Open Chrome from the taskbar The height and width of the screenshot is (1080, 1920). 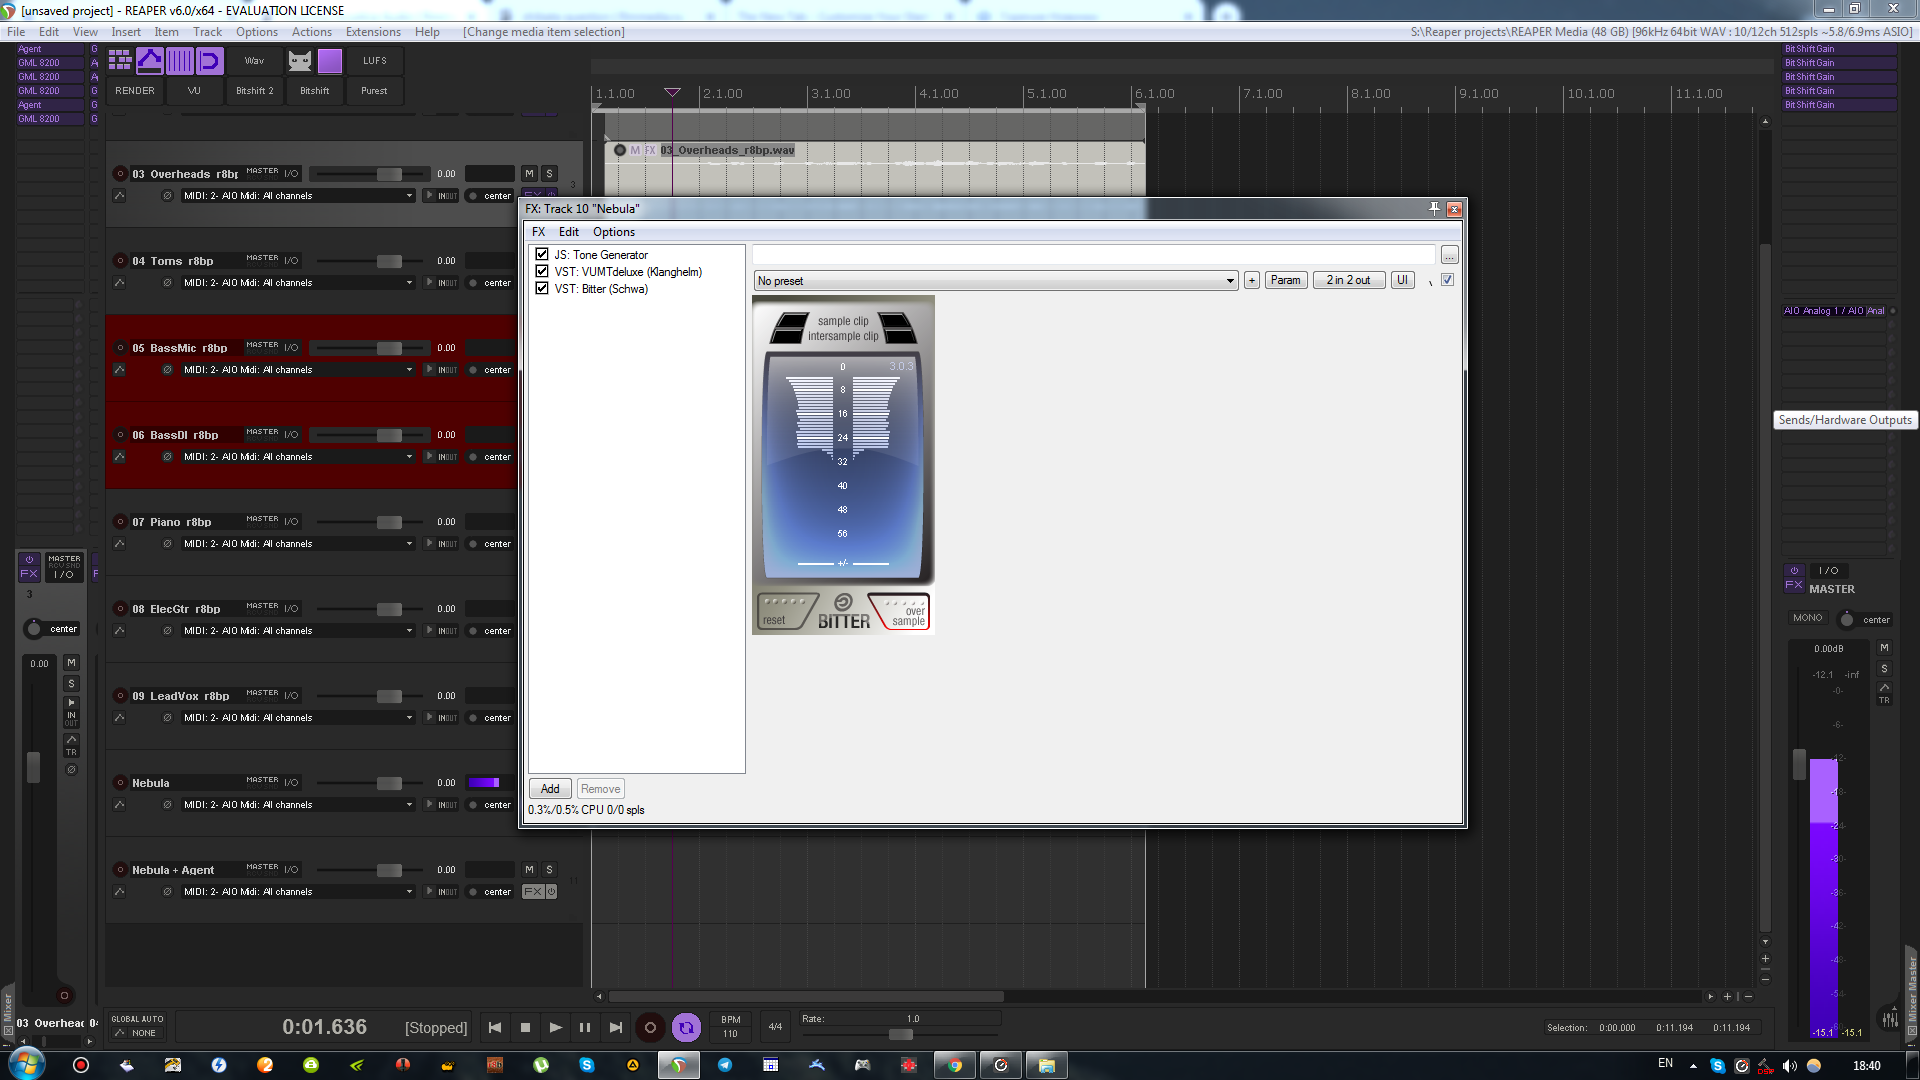coord(955,1065)
